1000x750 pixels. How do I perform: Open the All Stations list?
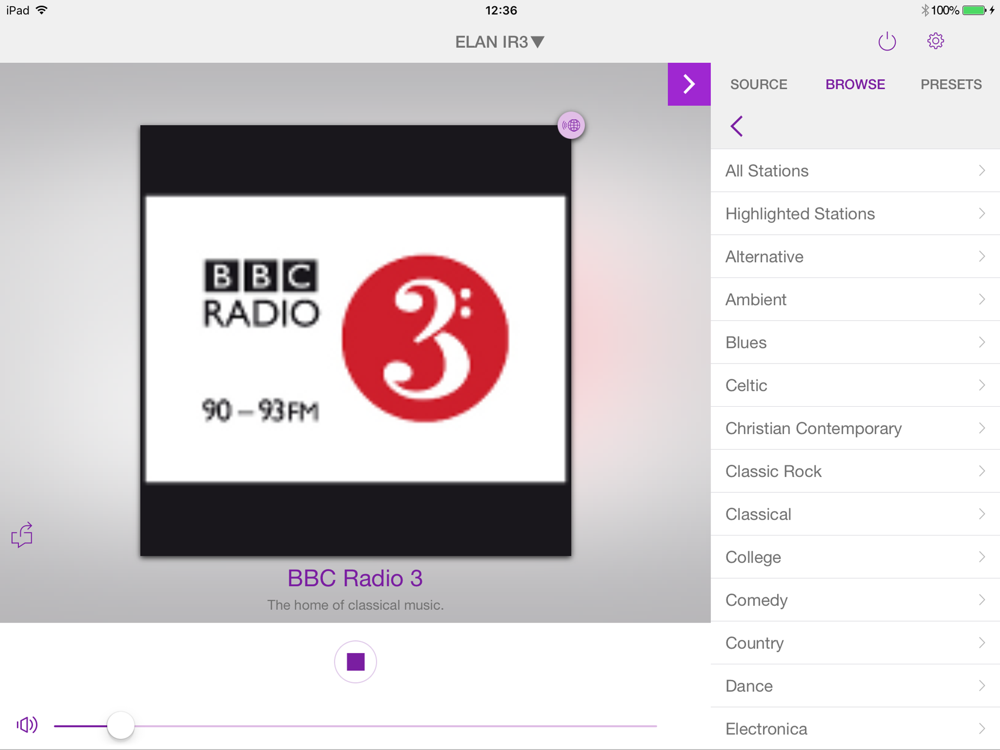coord(855,170)
